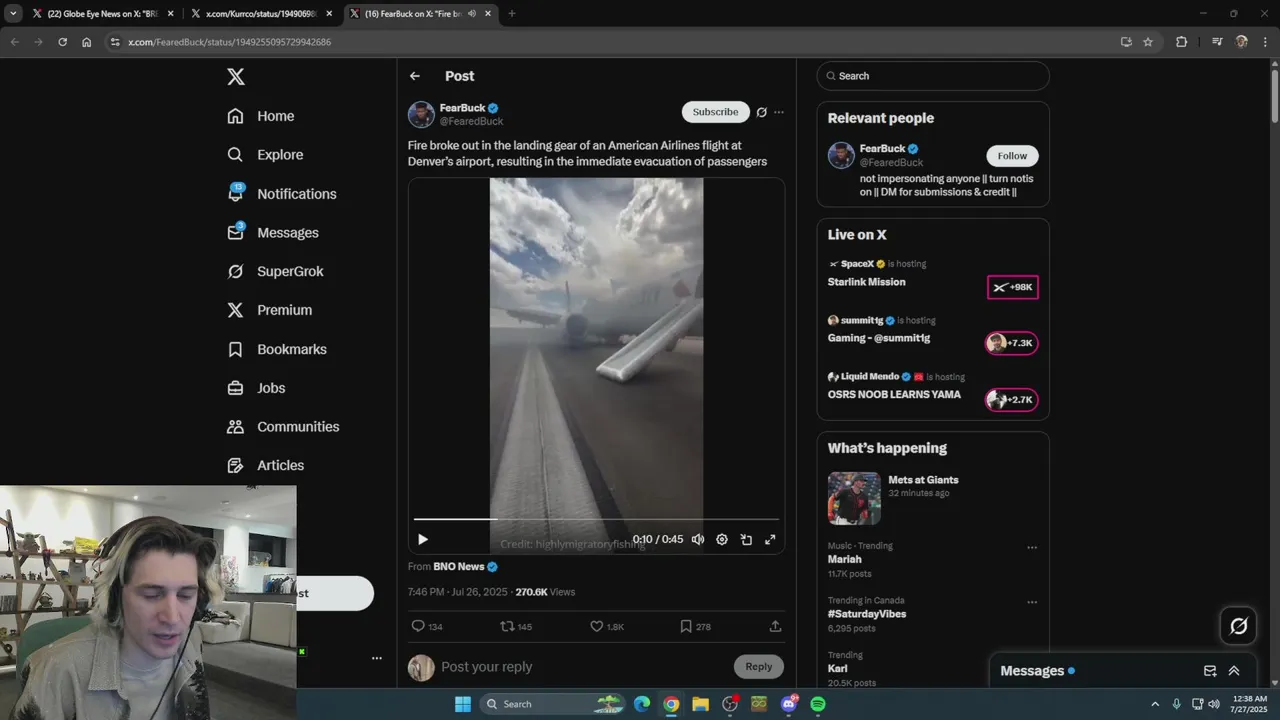Open the post's more options menu

click(x=779, y=112)
